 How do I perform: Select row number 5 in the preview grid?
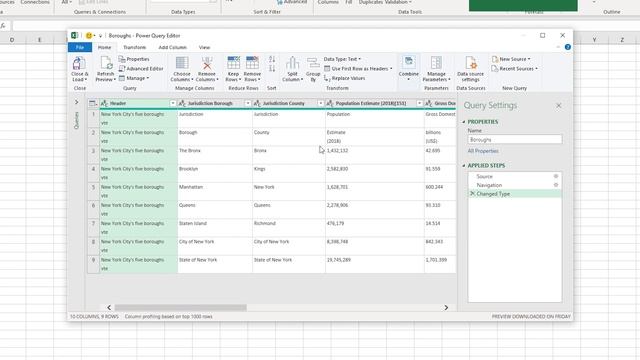pyautogui.click(x=93, y=191)
